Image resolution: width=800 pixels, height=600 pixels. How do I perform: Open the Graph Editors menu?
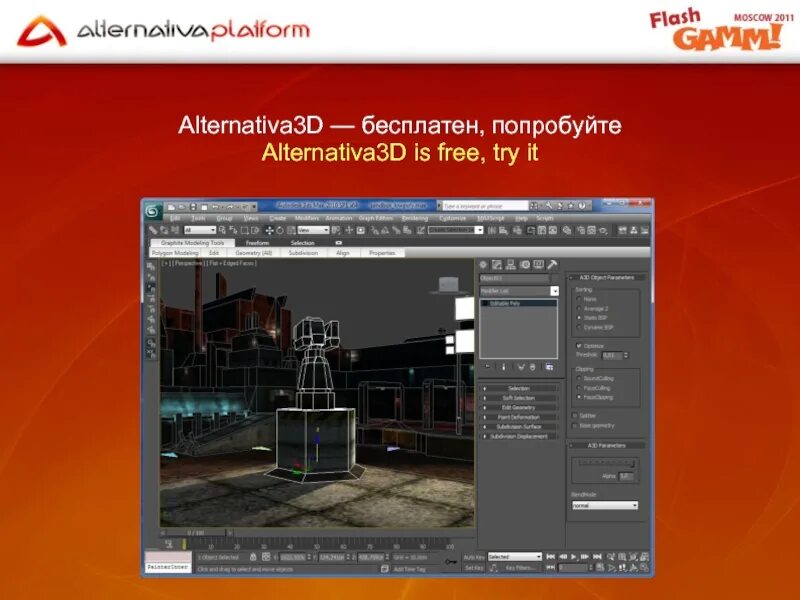click(376, 218)
